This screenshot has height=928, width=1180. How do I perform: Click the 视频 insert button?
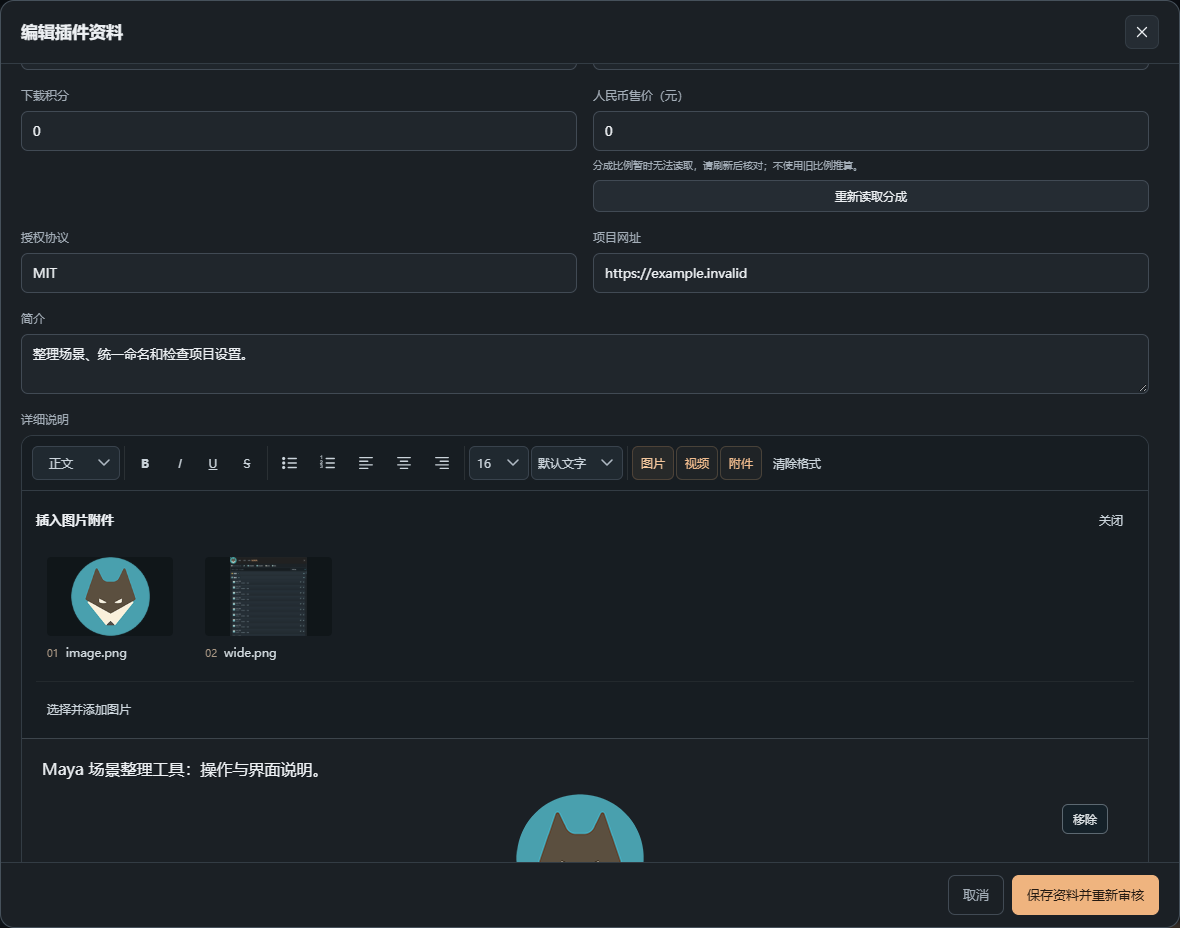click(x=697, y=463)
